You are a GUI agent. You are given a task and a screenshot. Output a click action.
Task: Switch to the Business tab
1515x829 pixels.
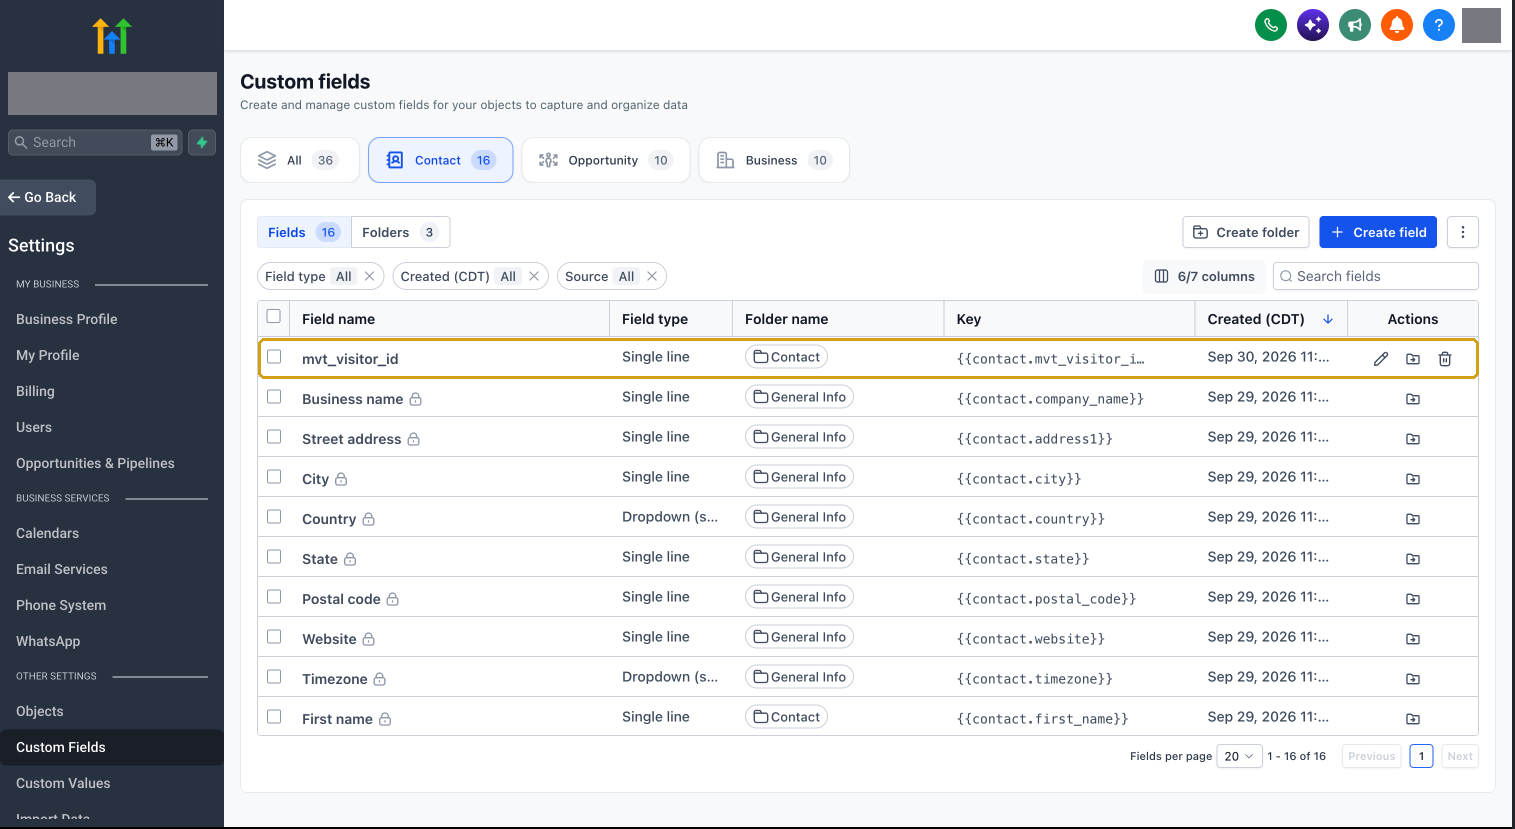(x=774, y=160)
